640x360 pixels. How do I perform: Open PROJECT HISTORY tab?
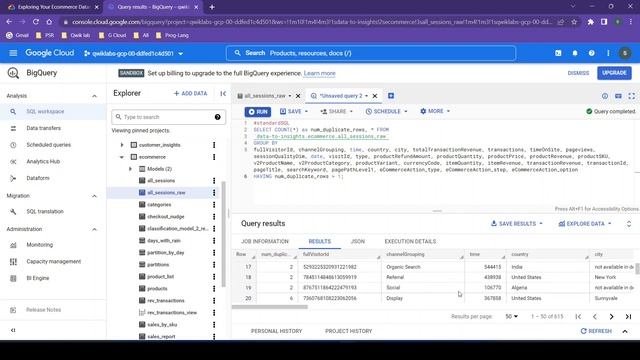pos(349,331)
